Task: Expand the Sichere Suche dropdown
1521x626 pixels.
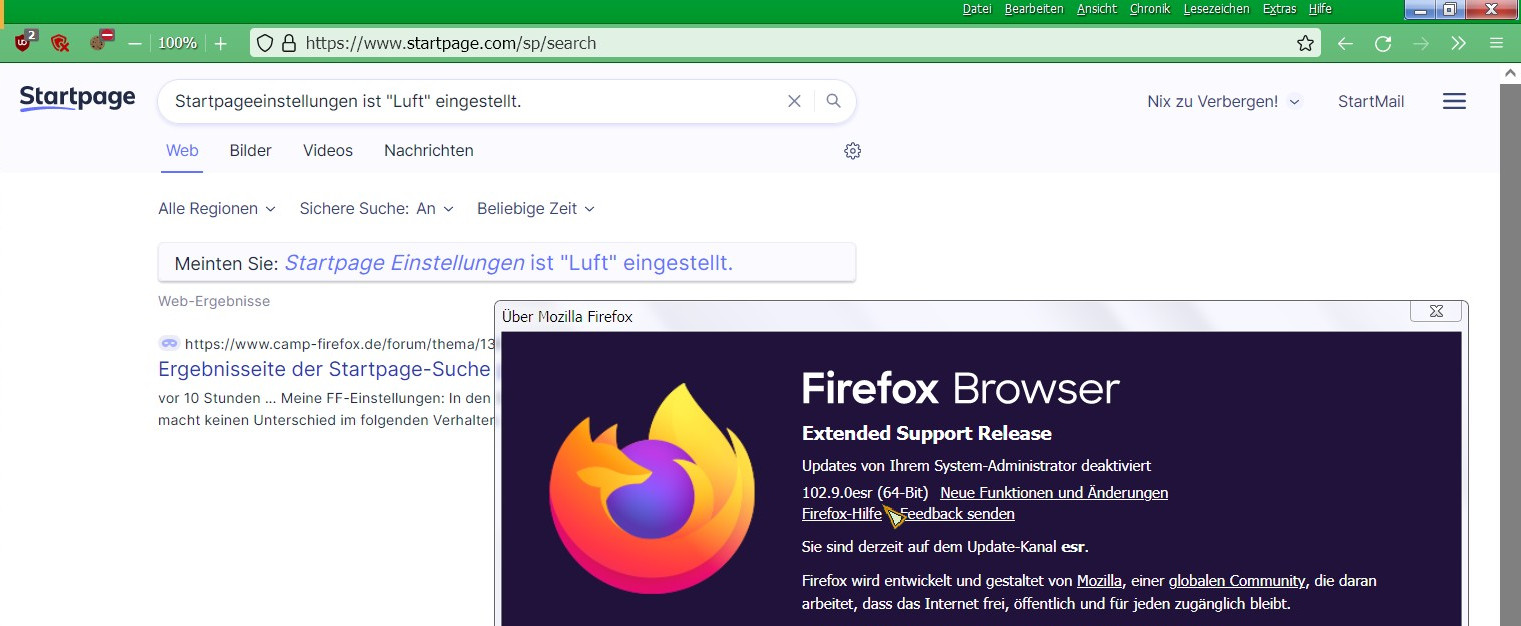Action: click(x=376, y=209)
